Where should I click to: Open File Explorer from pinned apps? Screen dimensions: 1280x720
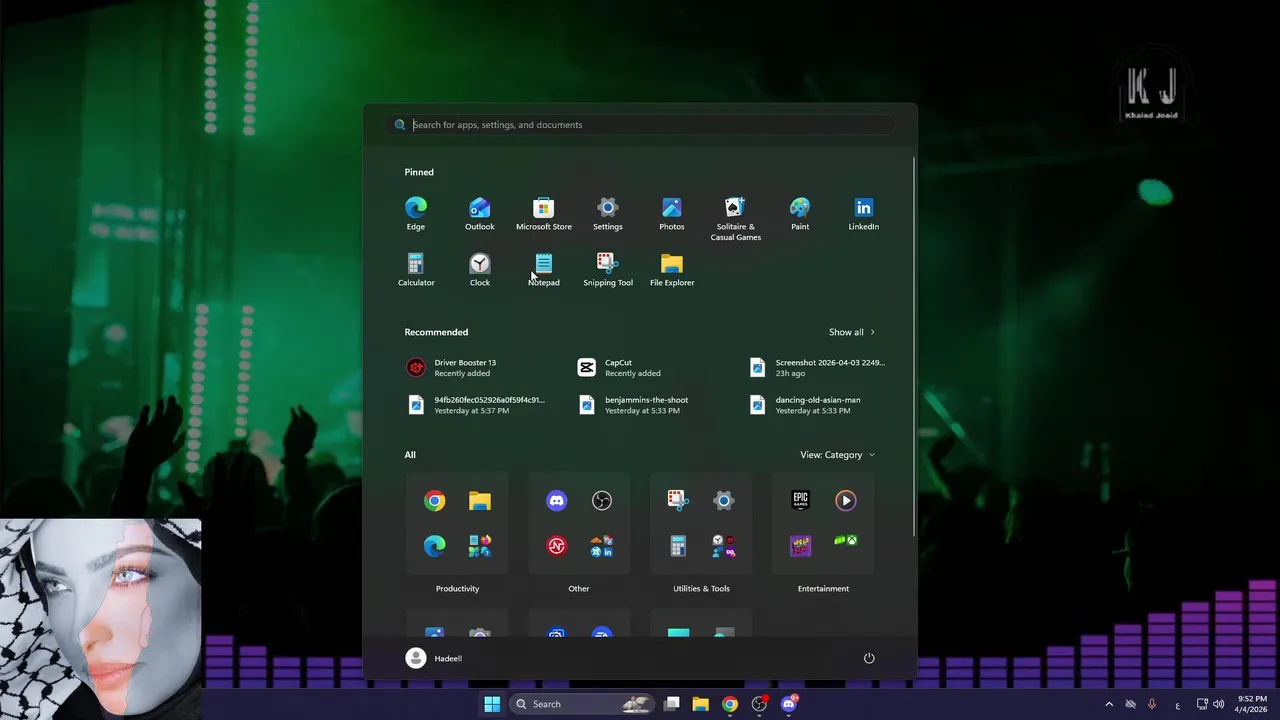tap(672, 270)
